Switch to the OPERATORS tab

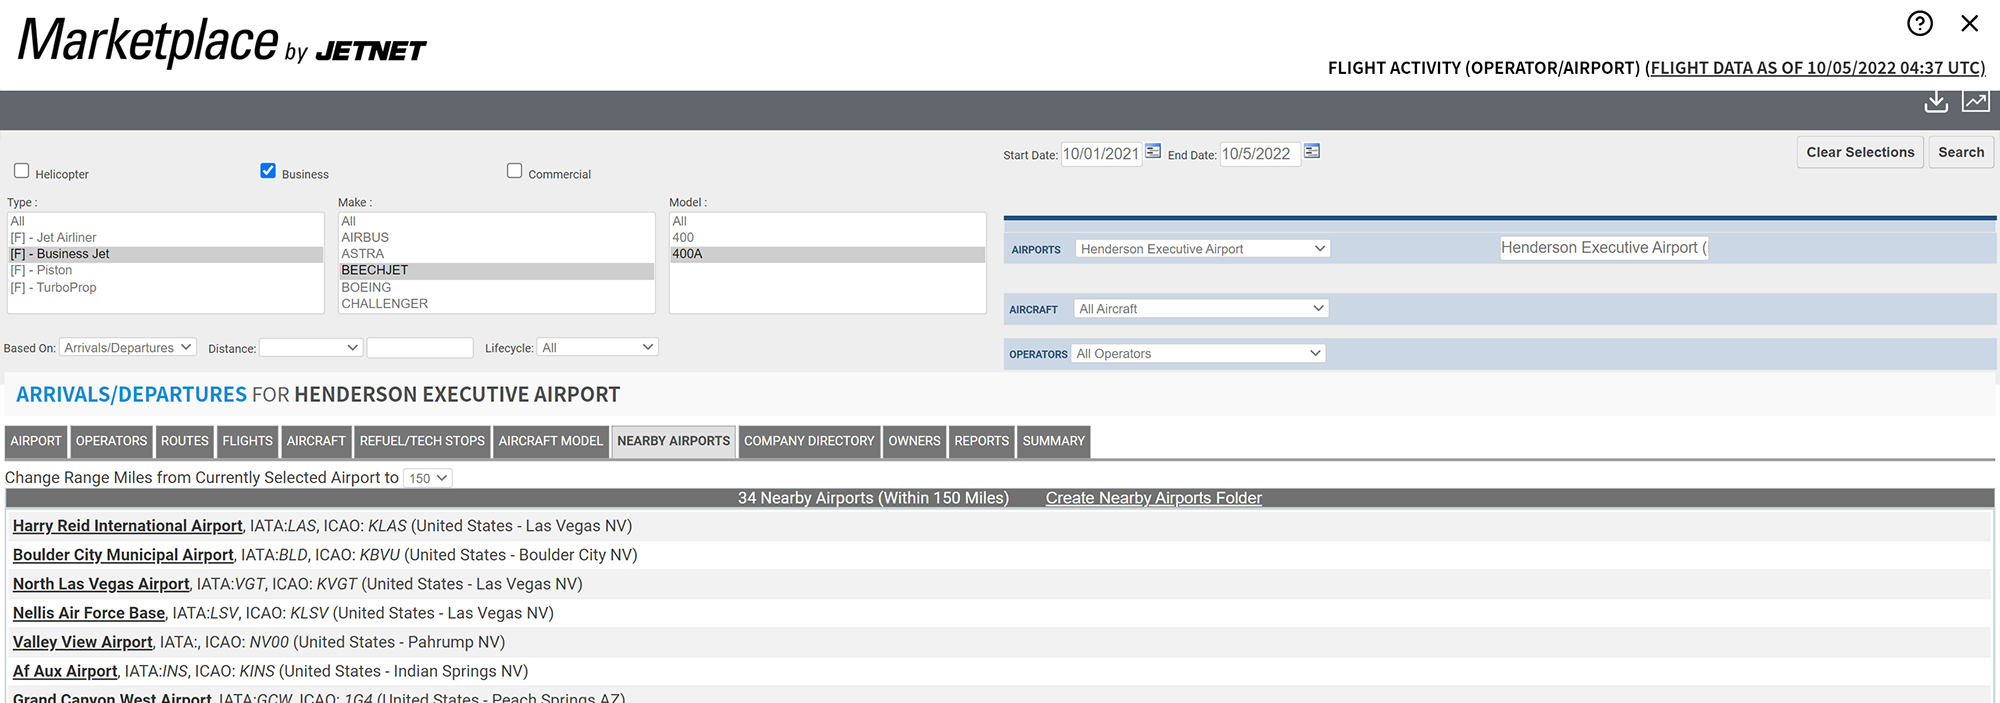[111, 441]
